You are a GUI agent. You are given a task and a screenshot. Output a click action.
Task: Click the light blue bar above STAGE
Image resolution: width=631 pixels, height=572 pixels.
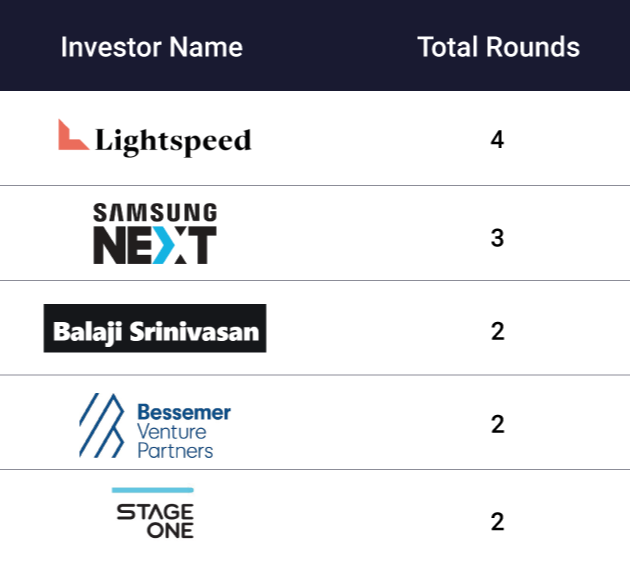[x=152, y=490]
